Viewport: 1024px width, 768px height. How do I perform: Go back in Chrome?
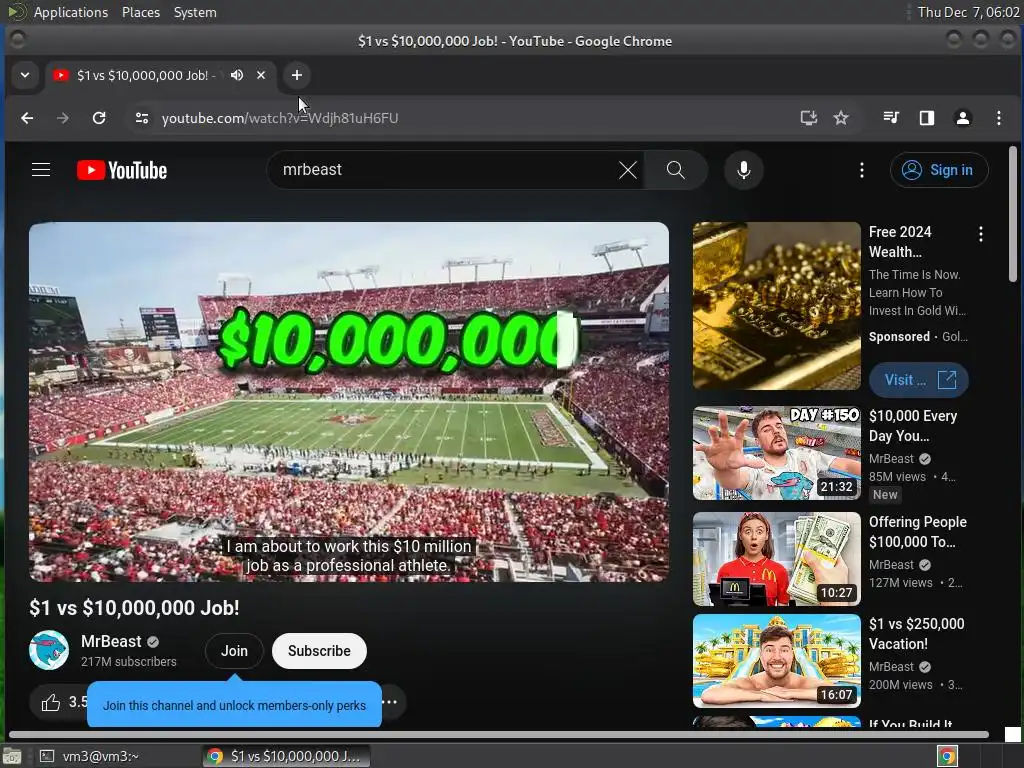pyautogui.click(x=27, y=118)
